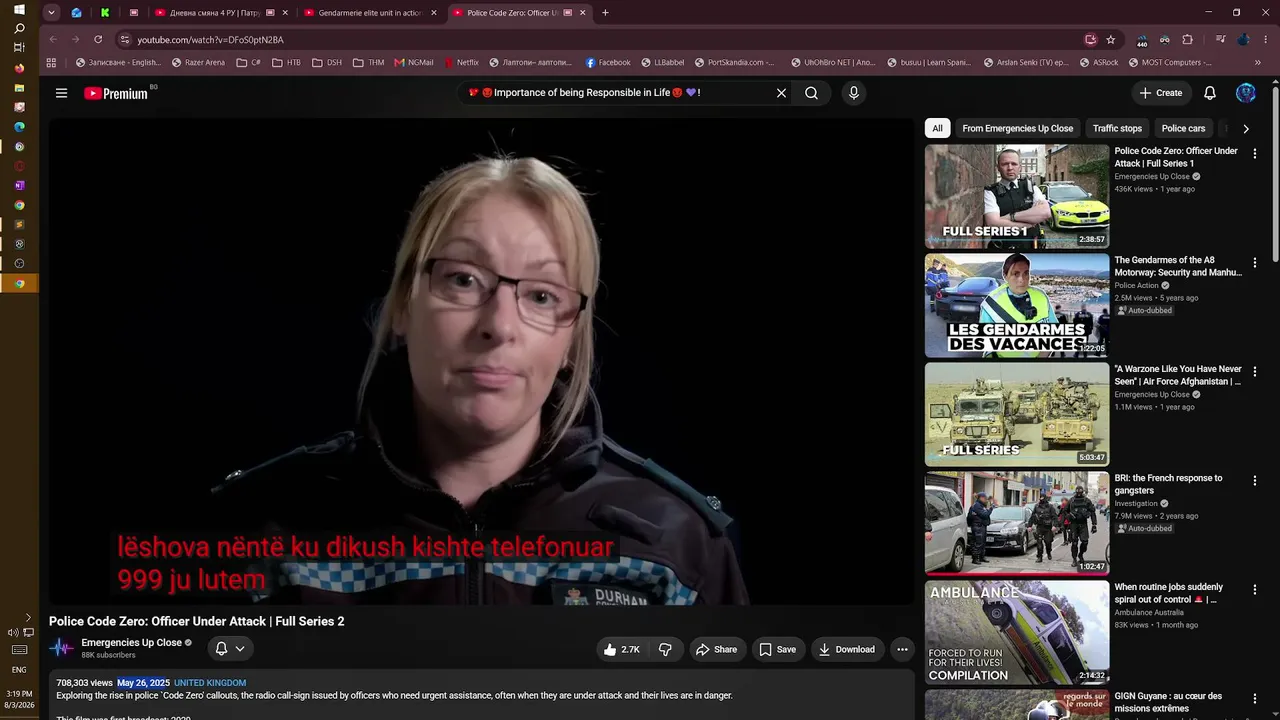Open more actions below the video
Image resolution: width=1280 pixels, height=720 pixels.
pyautogui.click(x=902, y=649)
